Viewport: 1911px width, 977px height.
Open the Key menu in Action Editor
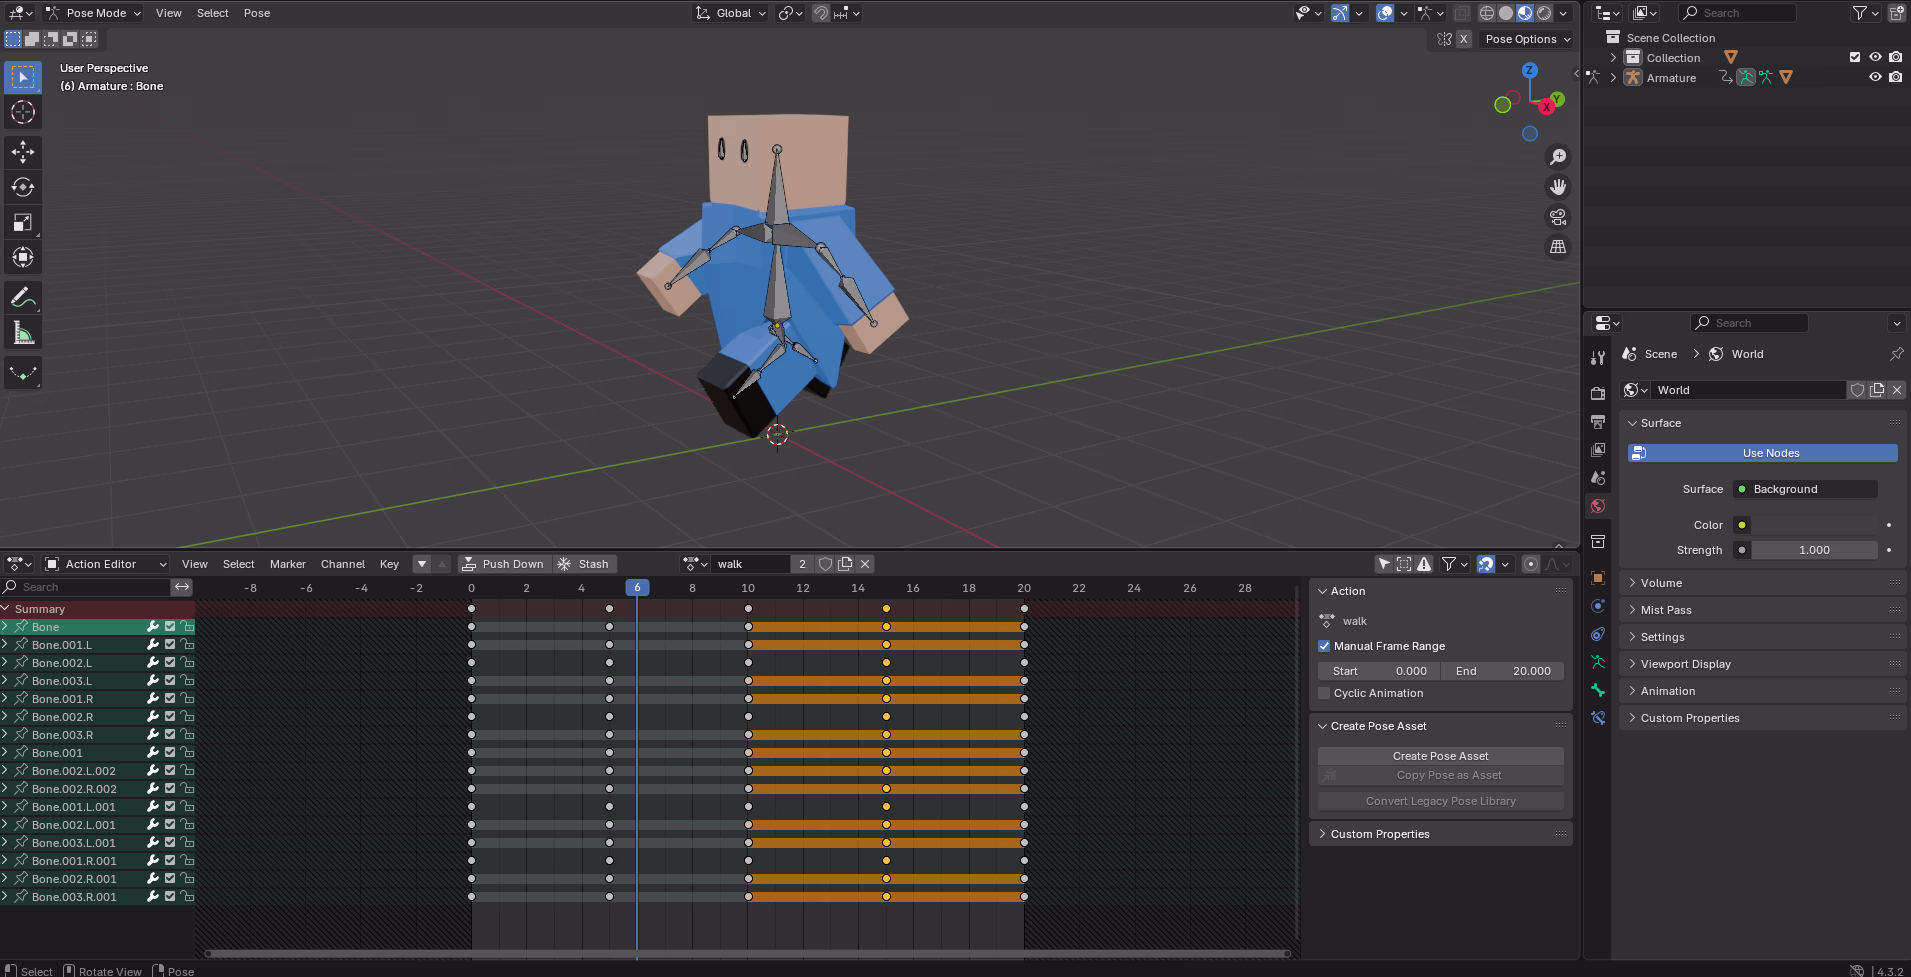coord(389,564)
